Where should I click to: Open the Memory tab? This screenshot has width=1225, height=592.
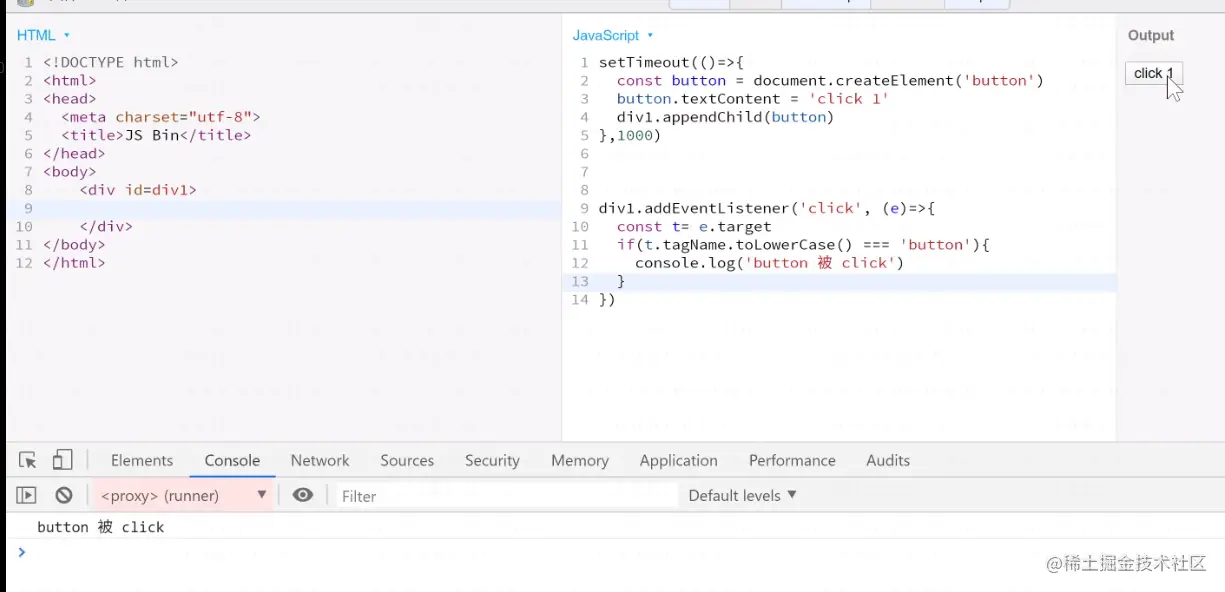tap(580, 460)
